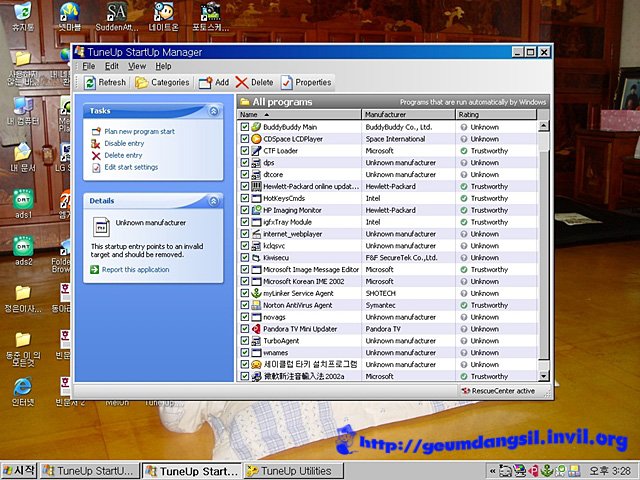640x480 pixels.
Task: Click the Pandora TV Mini Updater icon
Action: [x=256, y=329]
